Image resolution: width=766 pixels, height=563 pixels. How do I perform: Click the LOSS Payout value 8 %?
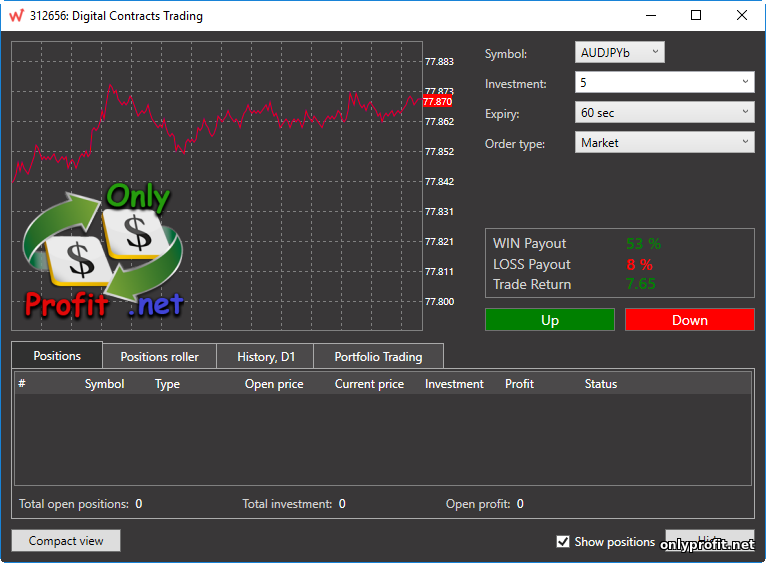(639, 264)
